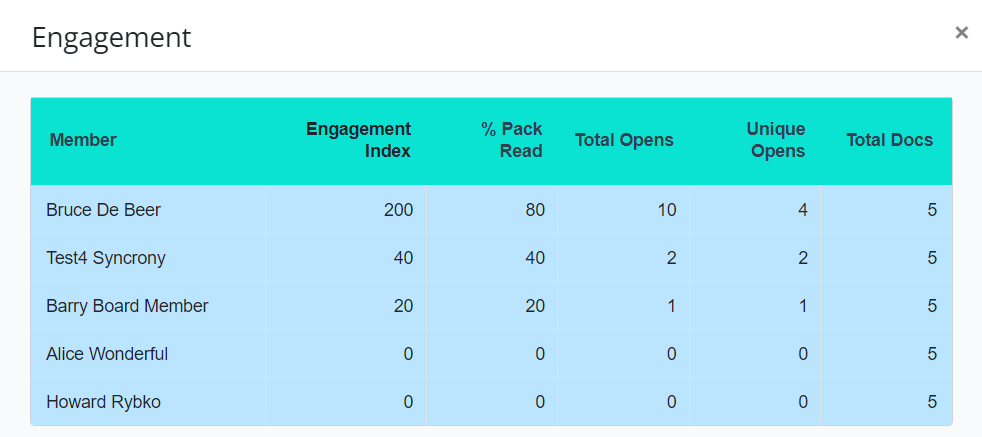Click the Total Opens column header
This screenshot has height=437, width=982.
(624, 140)
